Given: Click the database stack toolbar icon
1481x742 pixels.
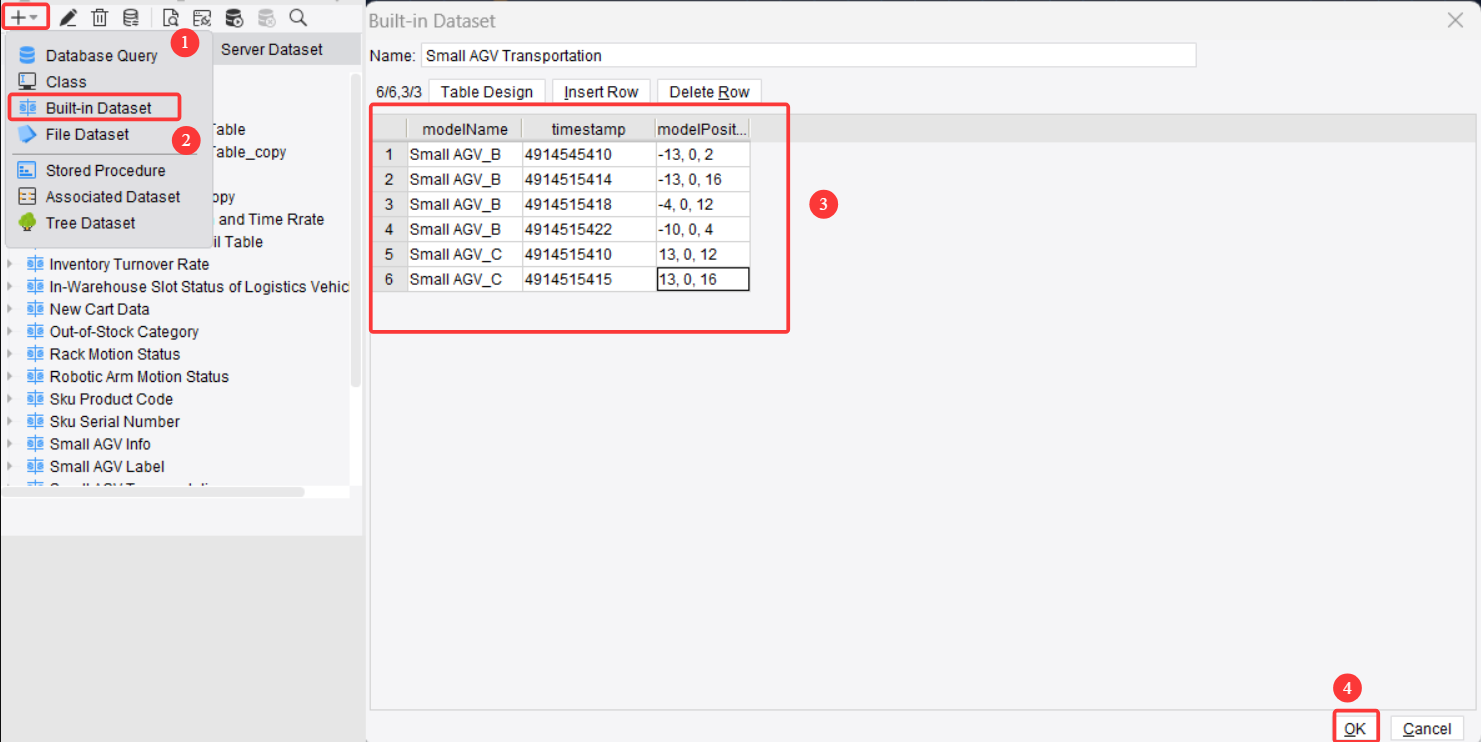Looking at the screenshot, I should [131, 18].
